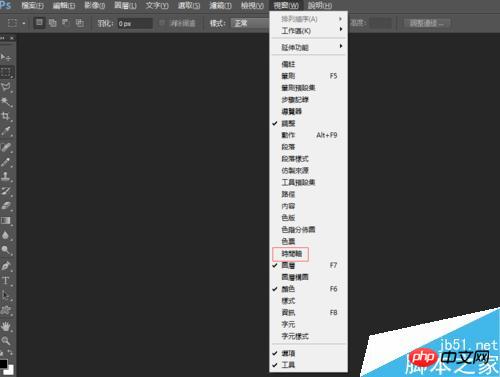Select the Hand tool

click(6, 326)
